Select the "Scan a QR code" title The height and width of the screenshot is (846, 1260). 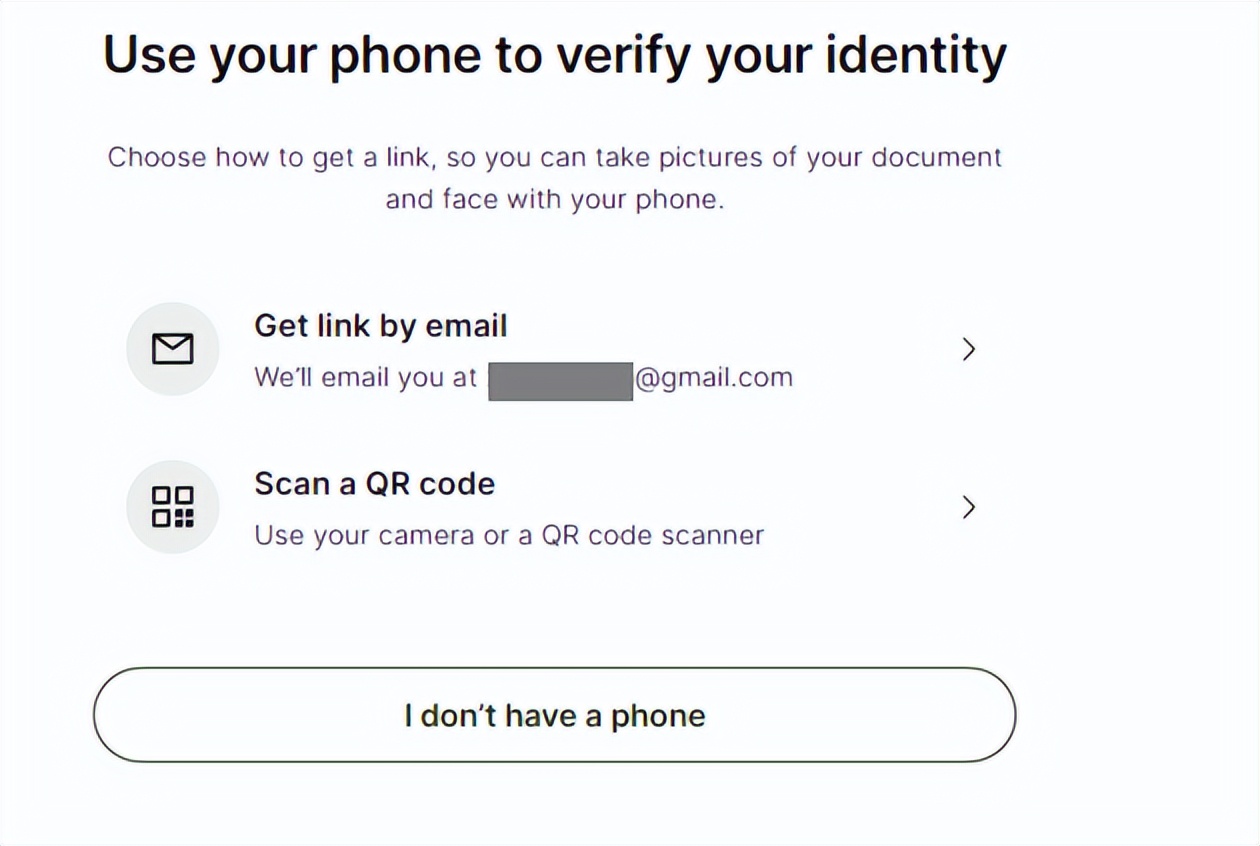pyautogui.click(x=374, y=484)
